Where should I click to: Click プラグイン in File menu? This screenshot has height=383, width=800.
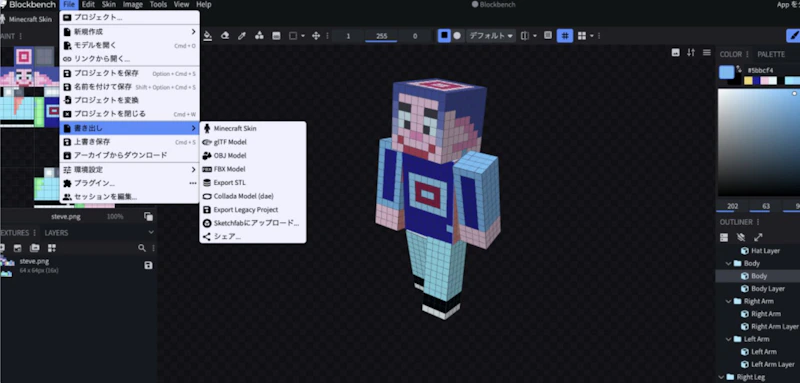point(130,183)
